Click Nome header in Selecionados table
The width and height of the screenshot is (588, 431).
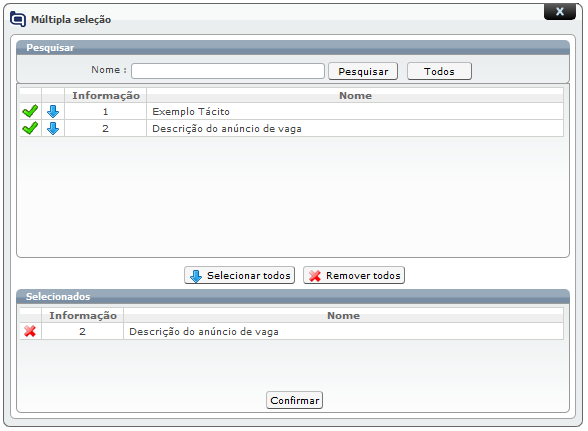coord(344,315)
